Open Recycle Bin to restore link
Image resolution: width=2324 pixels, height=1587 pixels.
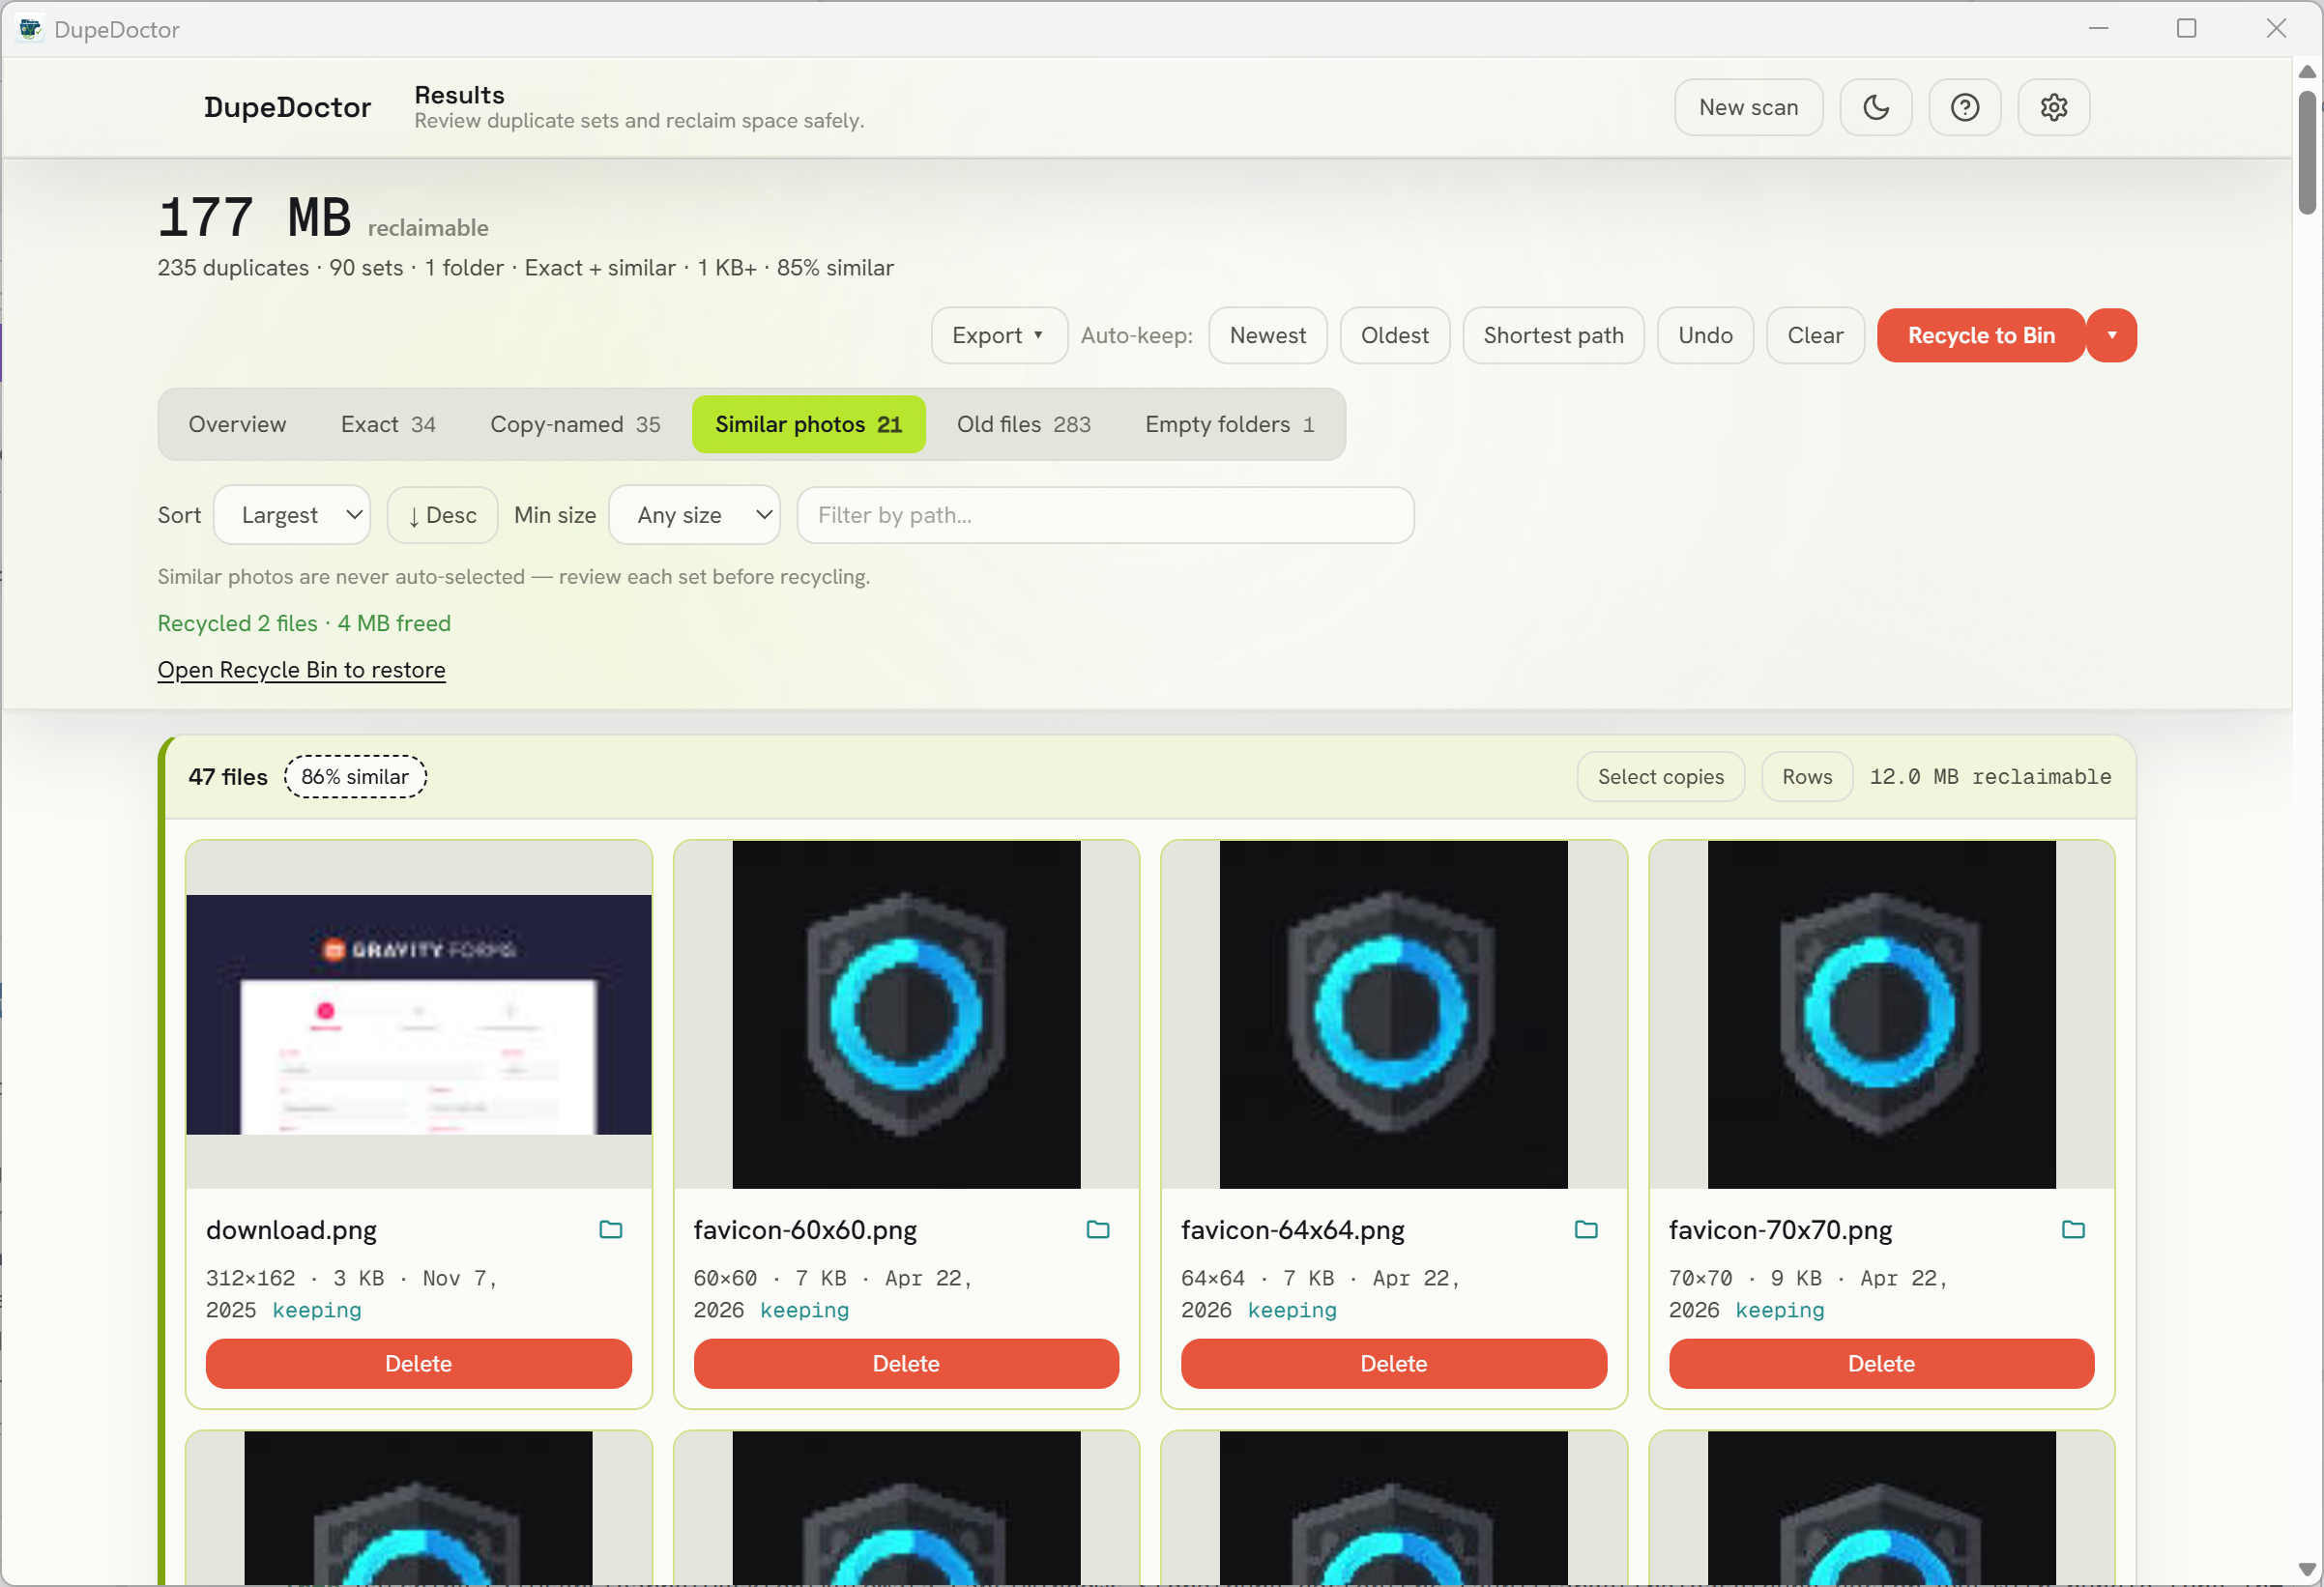click(301, 669)
